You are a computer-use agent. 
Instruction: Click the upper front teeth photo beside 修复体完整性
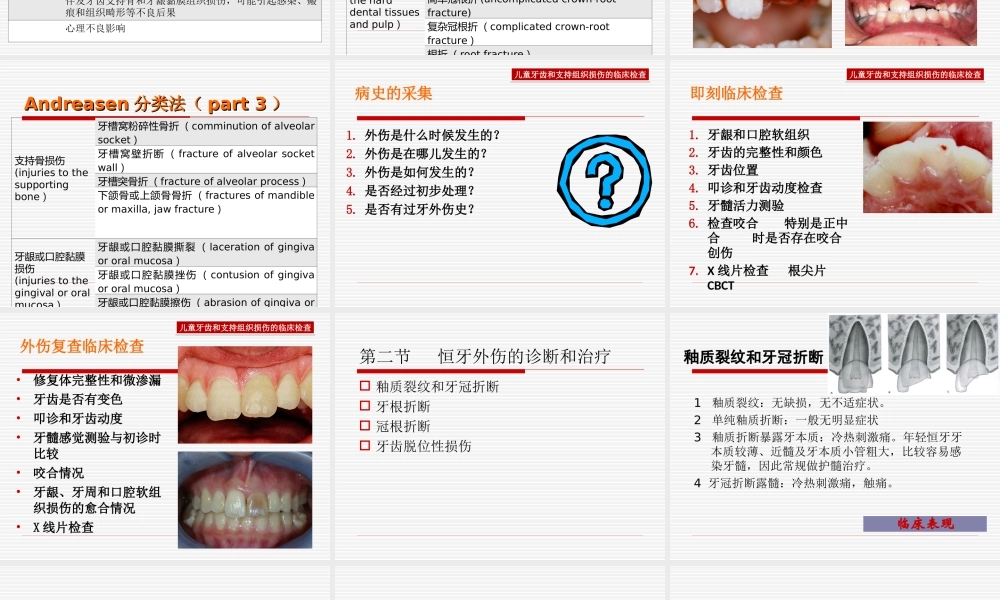point(245,395)
